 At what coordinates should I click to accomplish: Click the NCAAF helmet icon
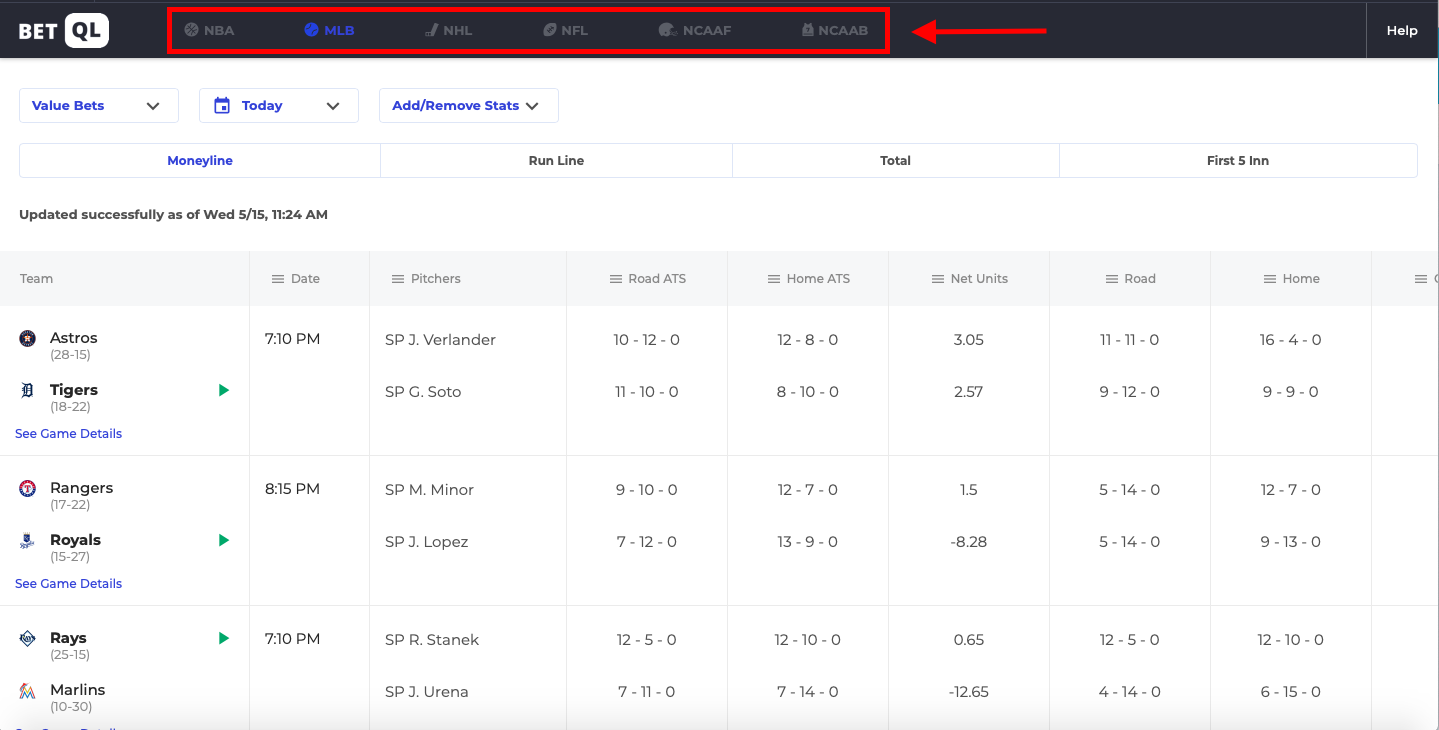click(668, 30)
